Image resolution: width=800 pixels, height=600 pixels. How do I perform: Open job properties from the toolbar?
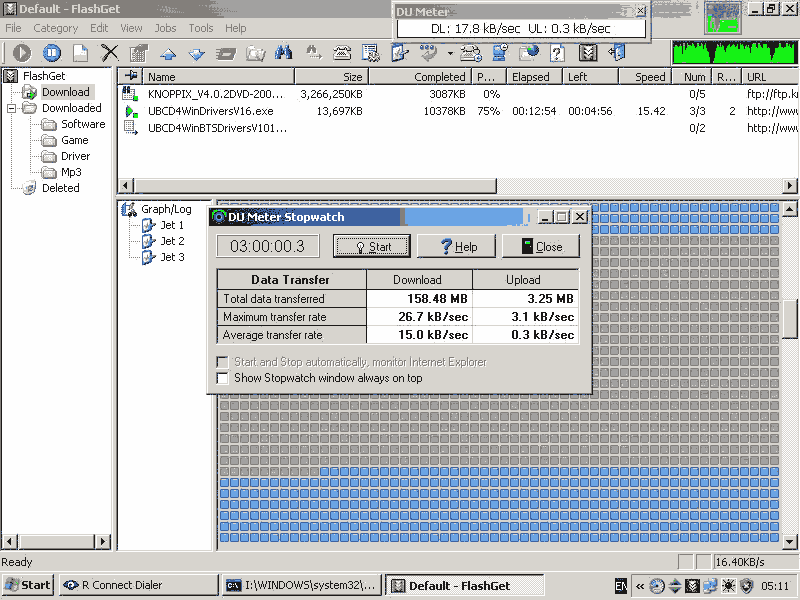(138, 53)
